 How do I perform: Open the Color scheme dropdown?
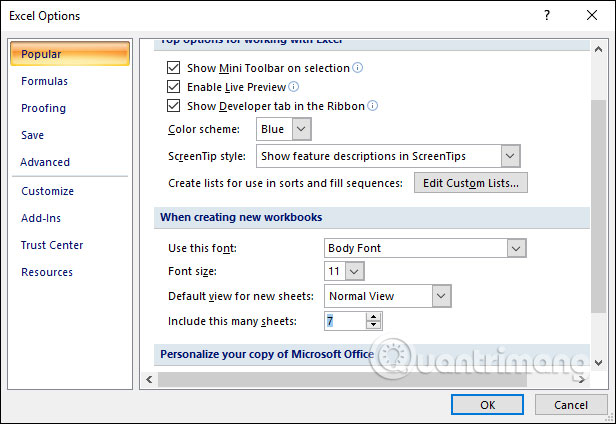[x=301, y=129]
